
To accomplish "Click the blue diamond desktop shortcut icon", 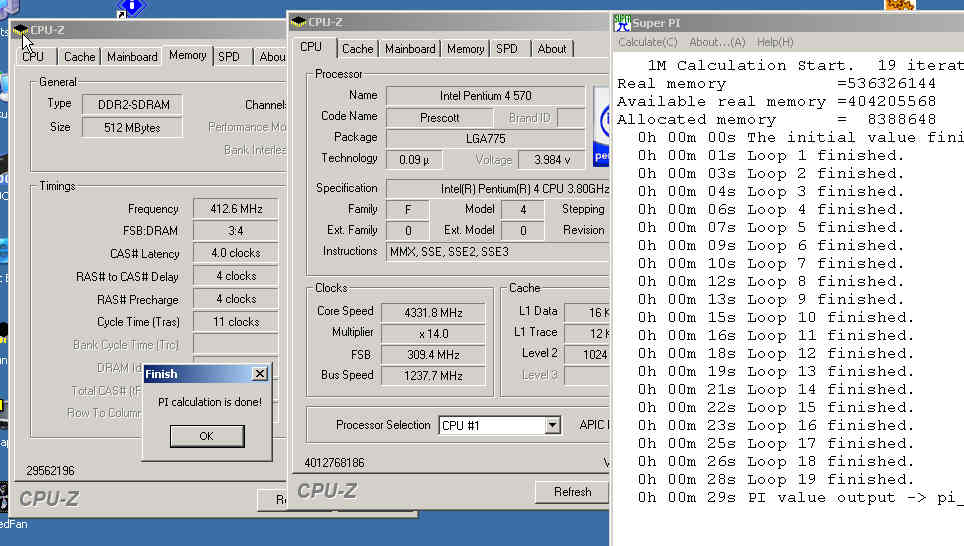I will coord(131,7).
